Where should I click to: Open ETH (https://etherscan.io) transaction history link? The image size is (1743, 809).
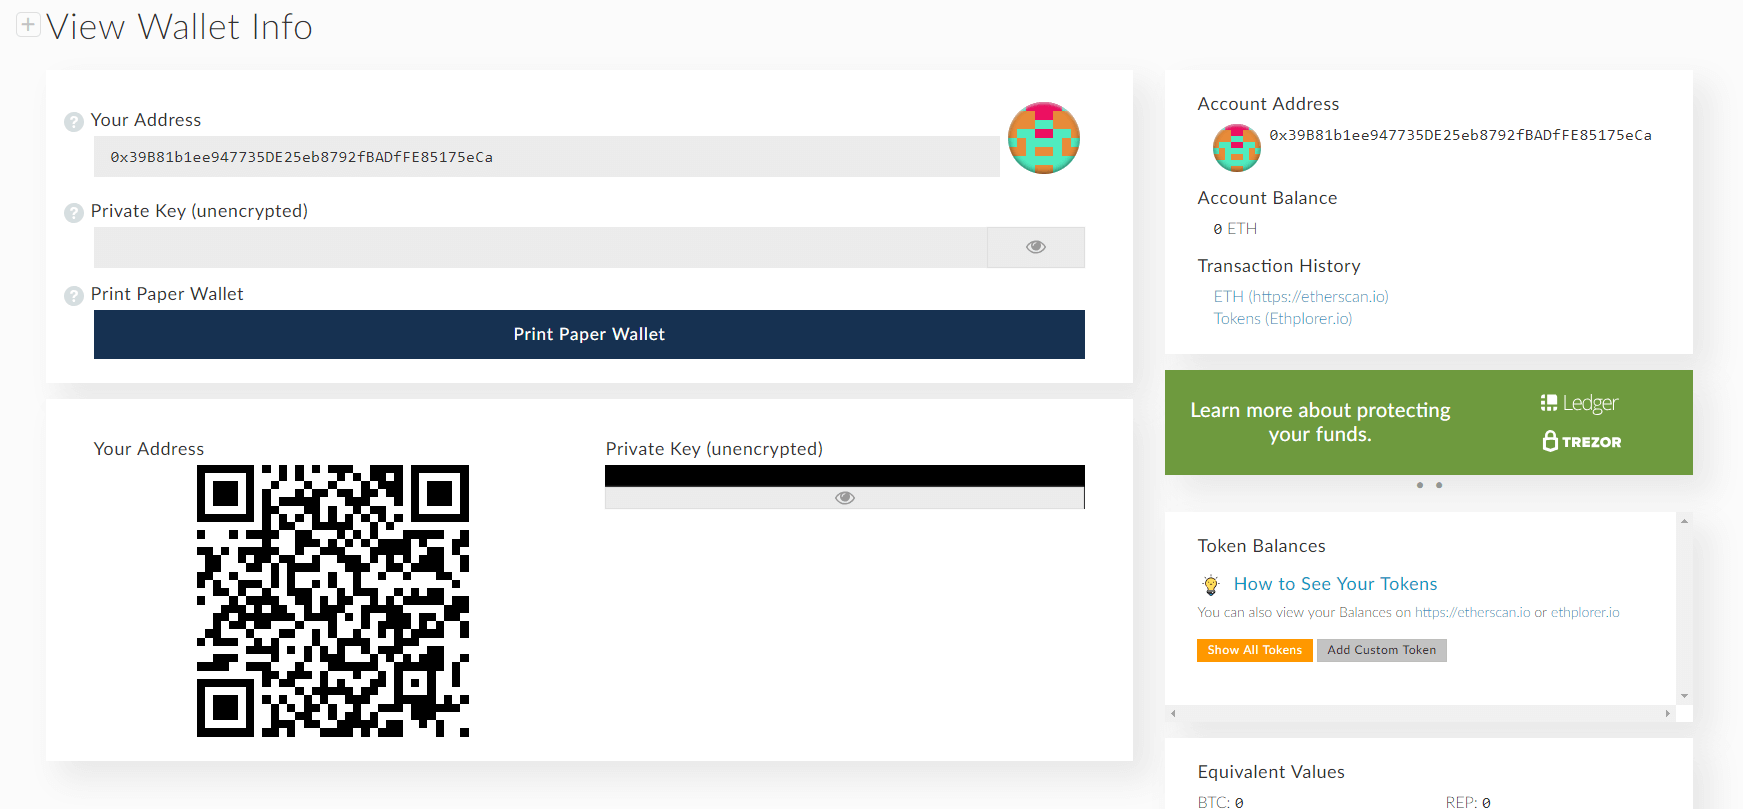pyautogui.click(x=1300, y=297)
